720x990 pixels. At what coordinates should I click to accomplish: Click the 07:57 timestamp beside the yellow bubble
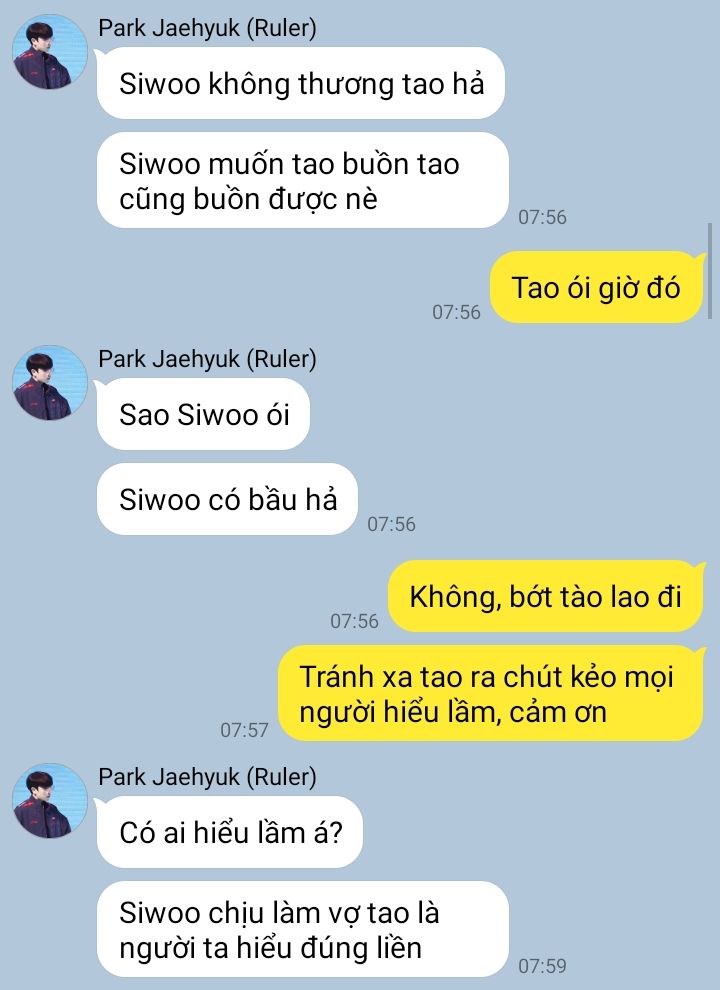coord(244,731)
